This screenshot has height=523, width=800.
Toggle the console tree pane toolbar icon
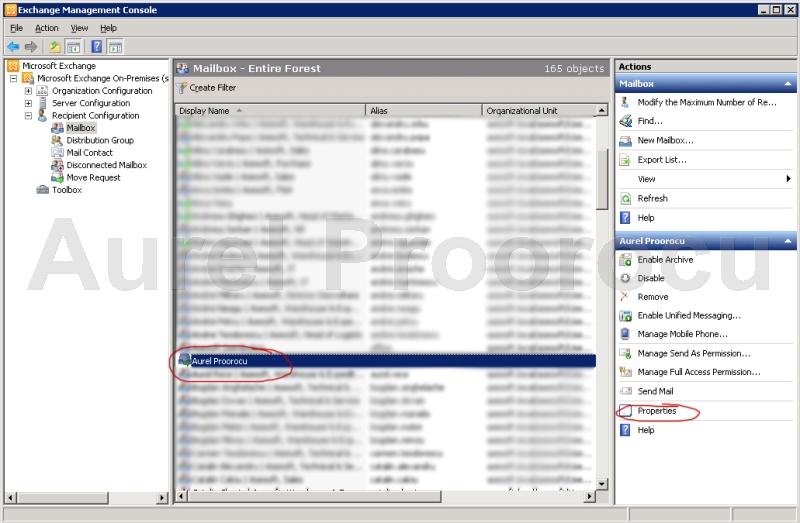[x=74, y=47]
